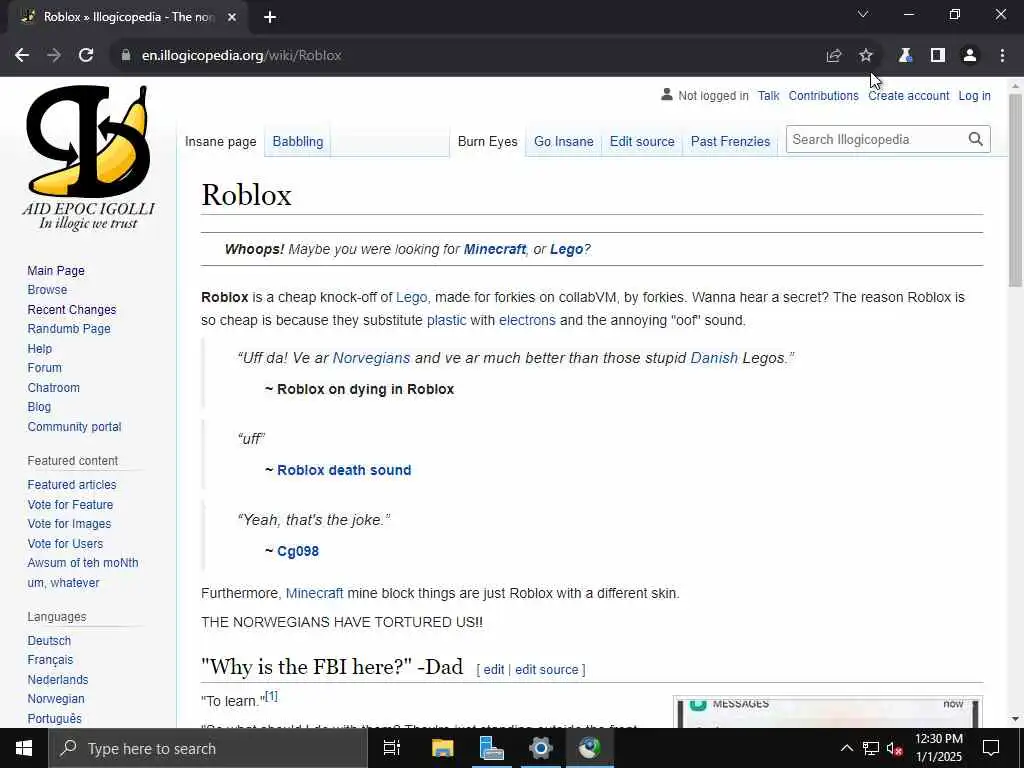This screenshot has height=768, width=1024.
Task: Open Vote for Images link
Action: tap(69, 524)
